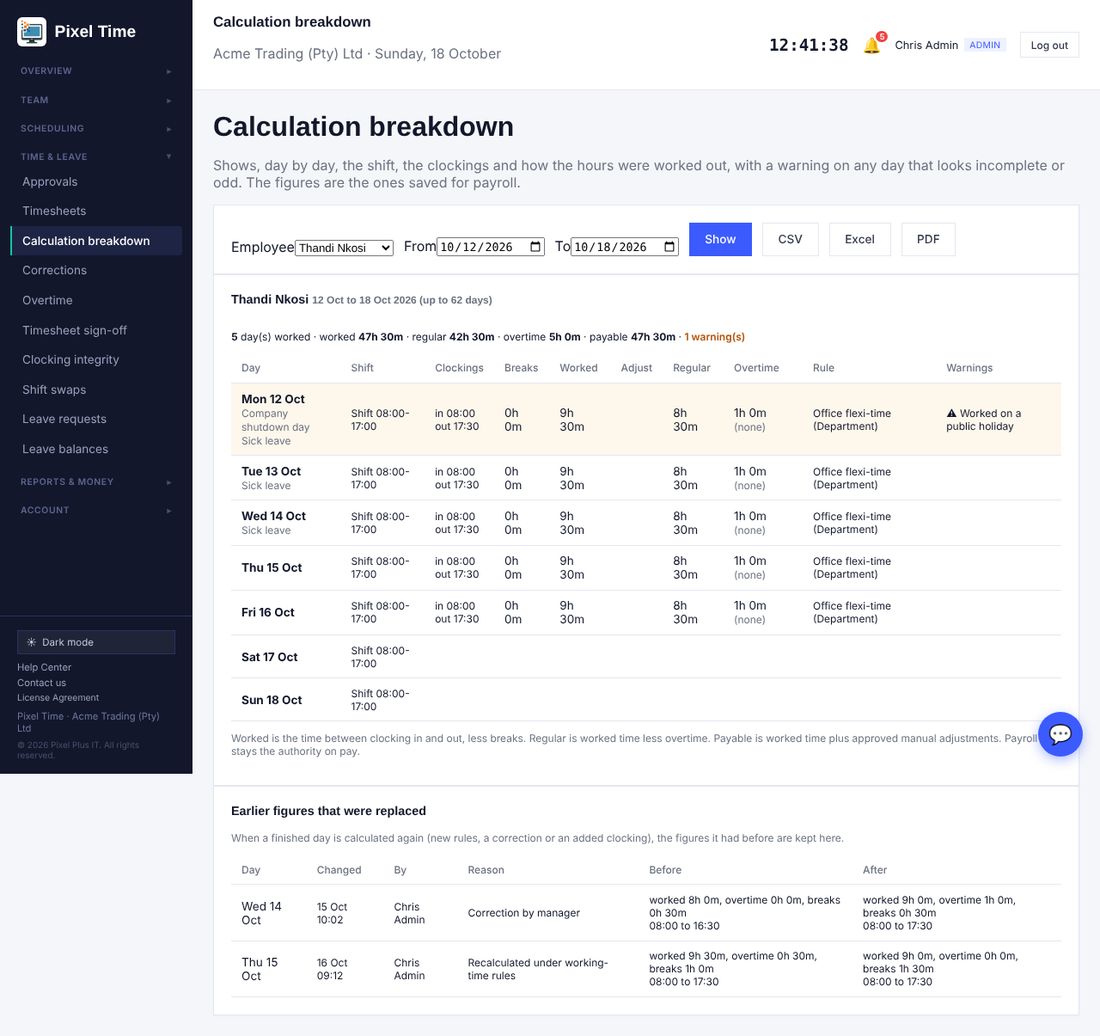Image resolution: width=1100 pixels, height=1036 pixels.
Task: Open the chat support bubble
Action: pyautogui.click(x=1059, y=734)
